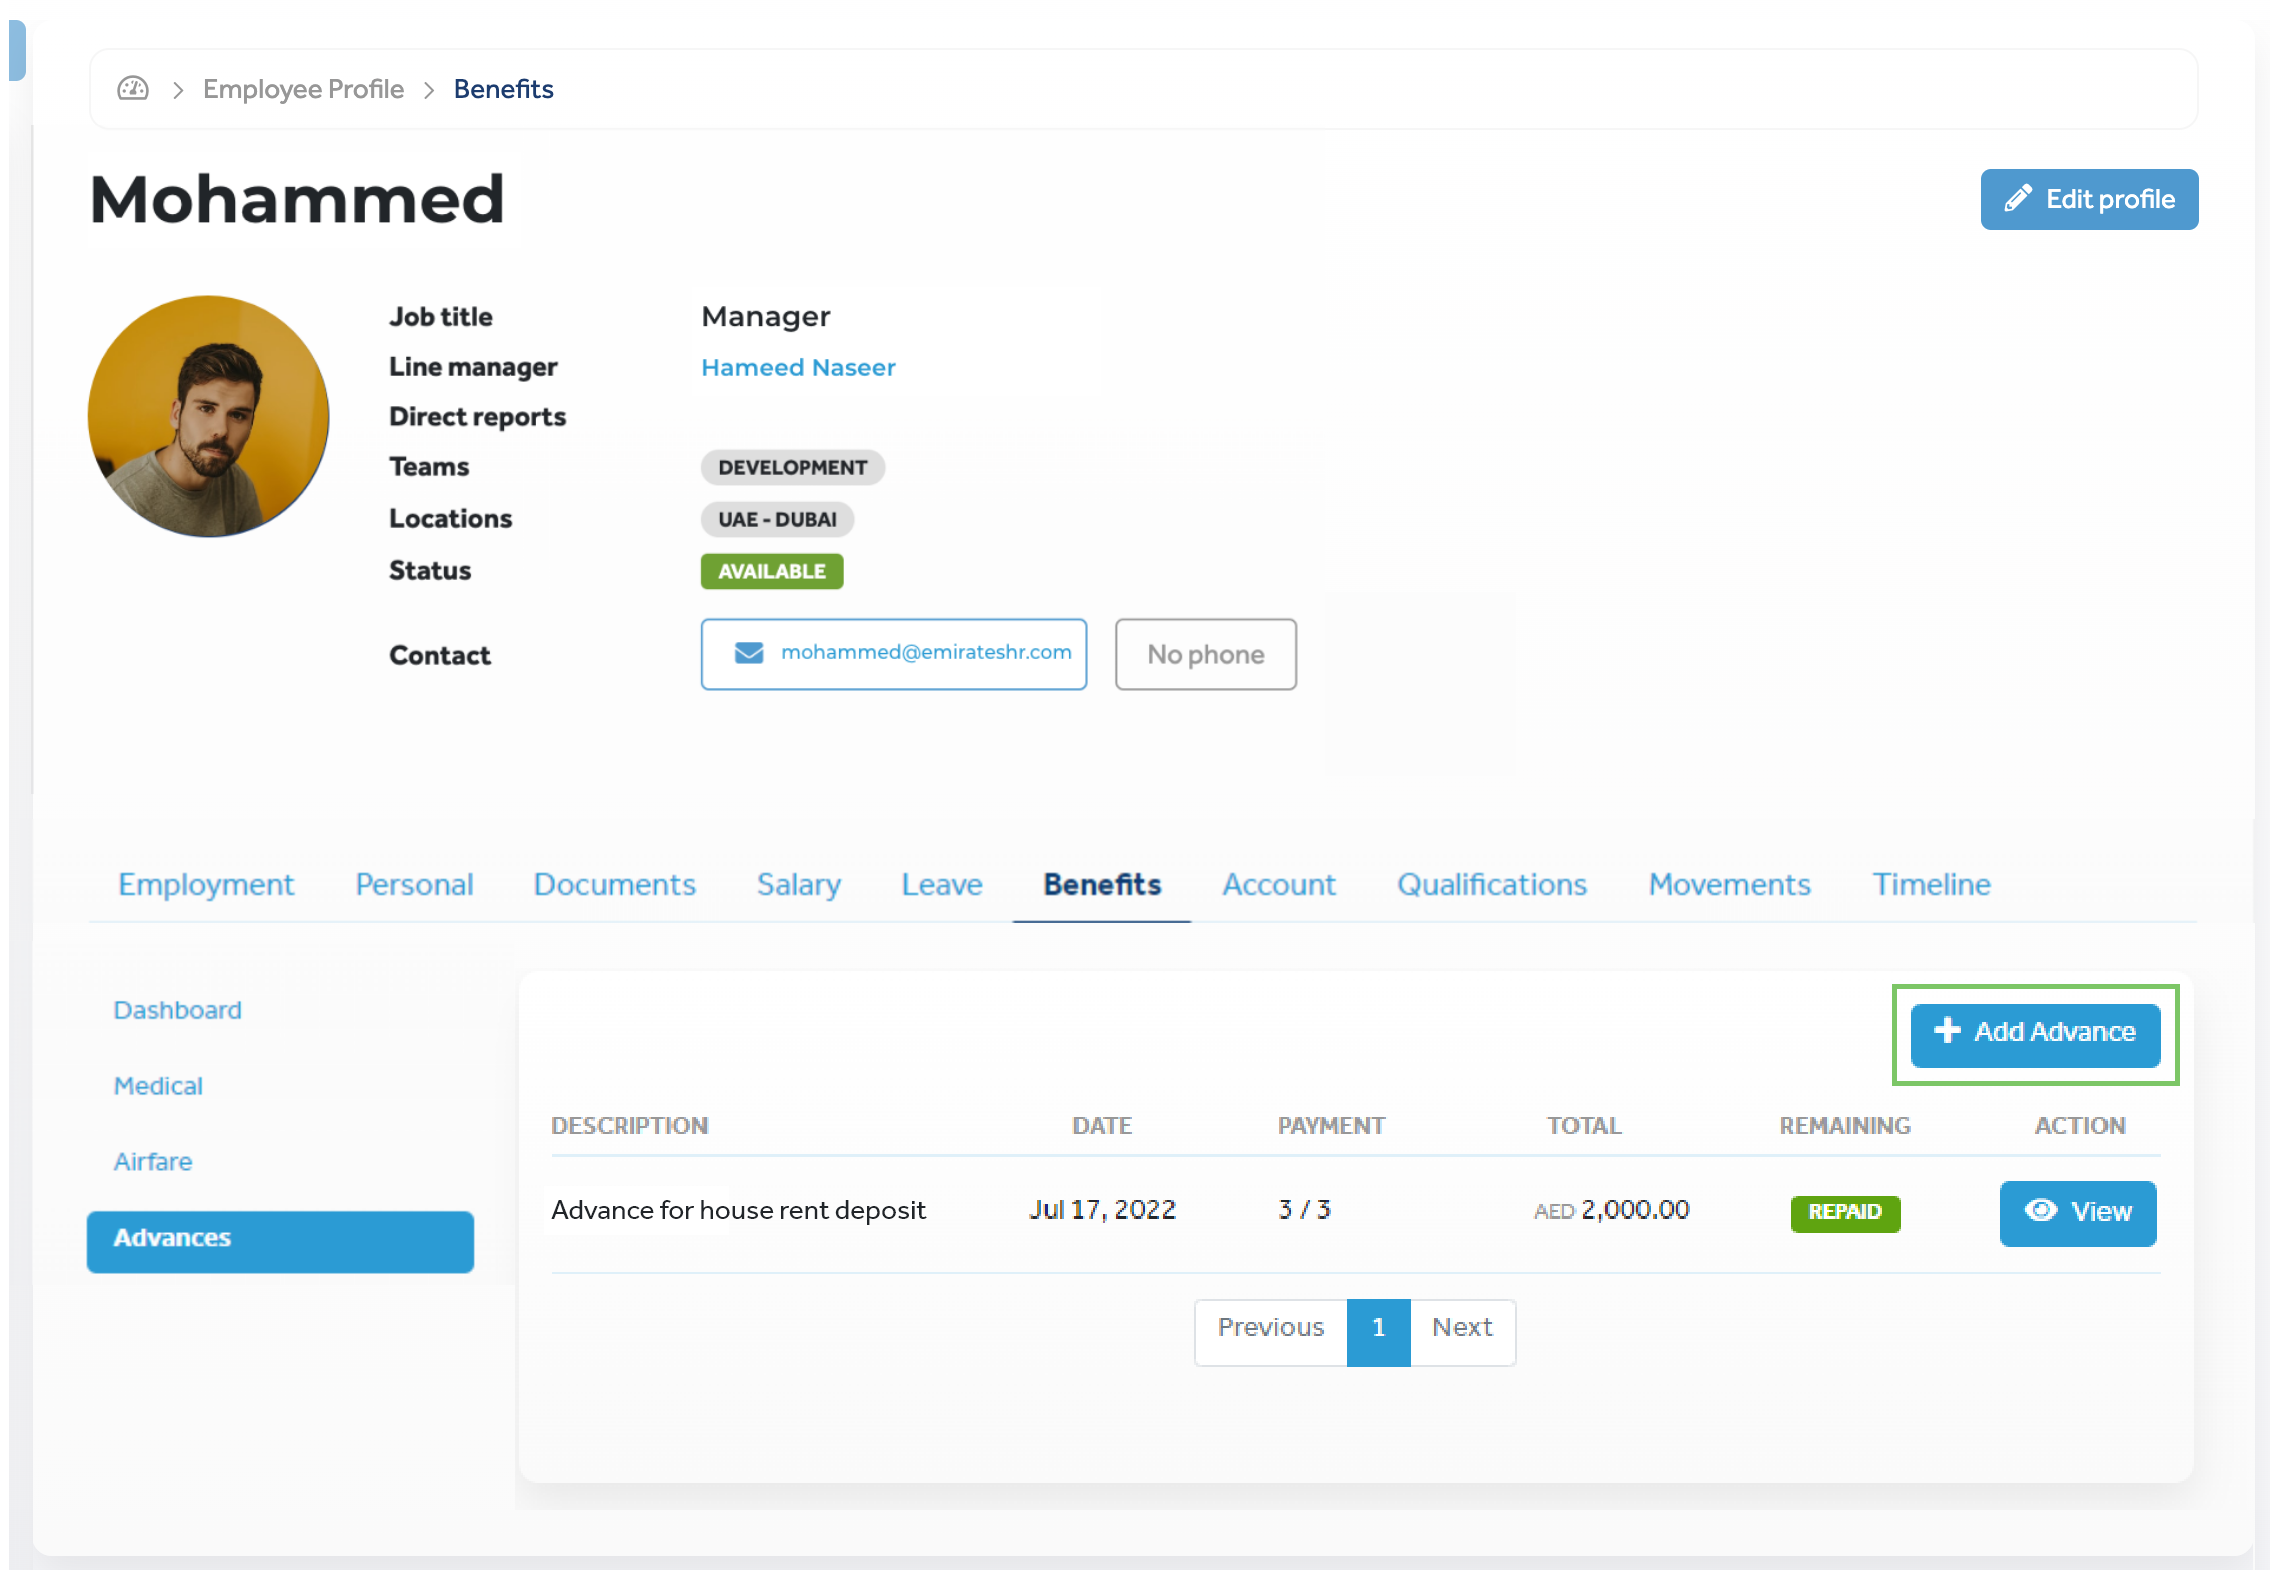Open the Documents tab
Image resolution: width=2270 pixels, height=1570 pixels.
[x=614, y=884]
